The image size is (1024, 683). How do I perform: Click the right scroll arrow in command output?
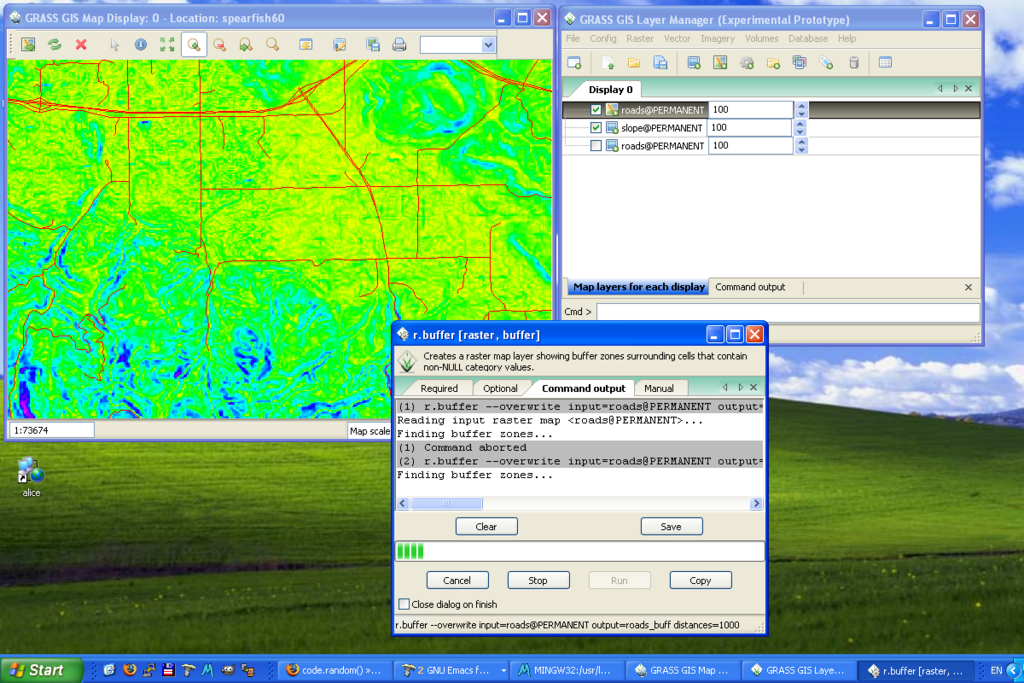click(756, 503)
